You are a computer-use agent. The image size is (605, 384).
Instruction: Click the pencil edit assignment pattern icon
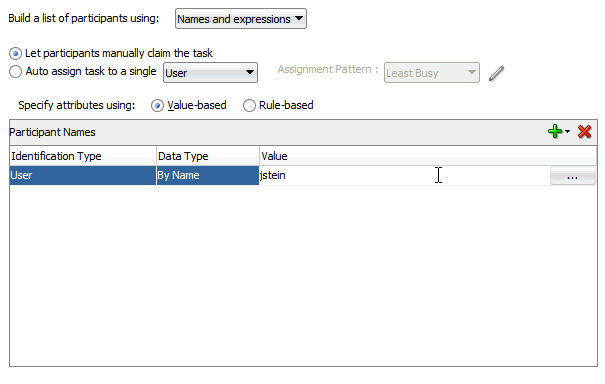pos(497,73)
